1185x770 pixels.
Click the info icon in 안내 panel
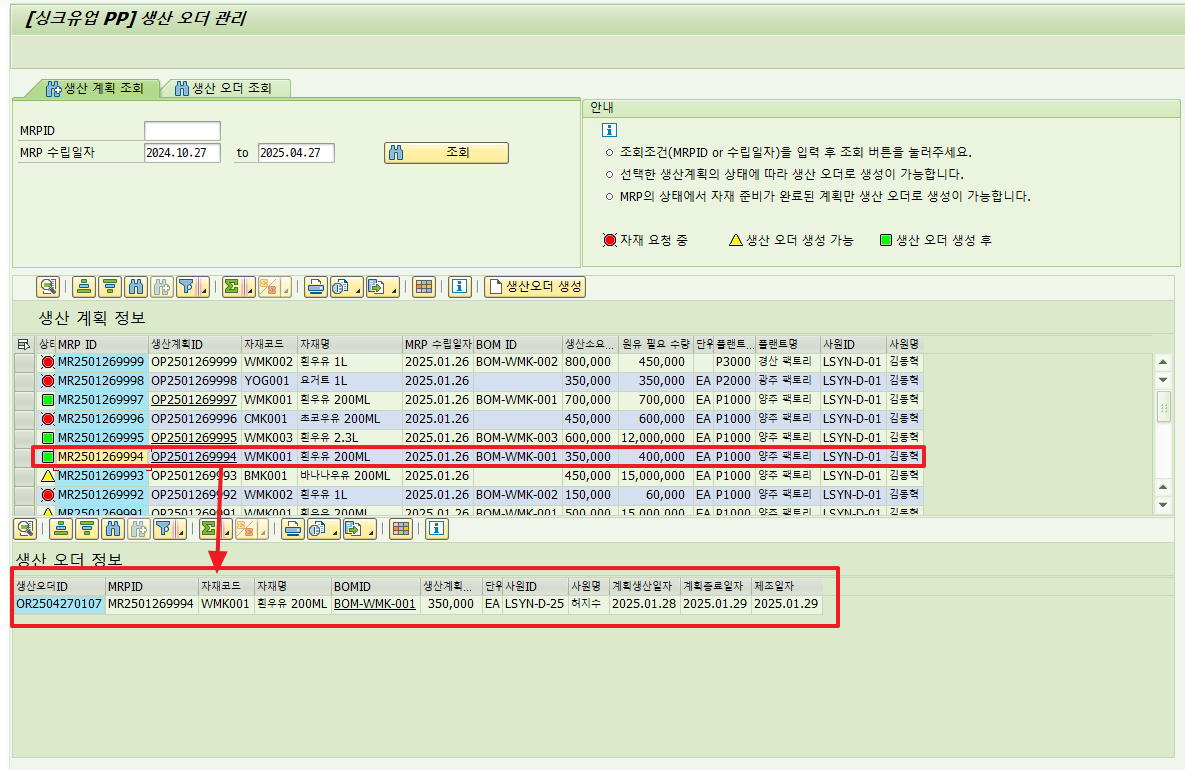[x=609, y=130]
